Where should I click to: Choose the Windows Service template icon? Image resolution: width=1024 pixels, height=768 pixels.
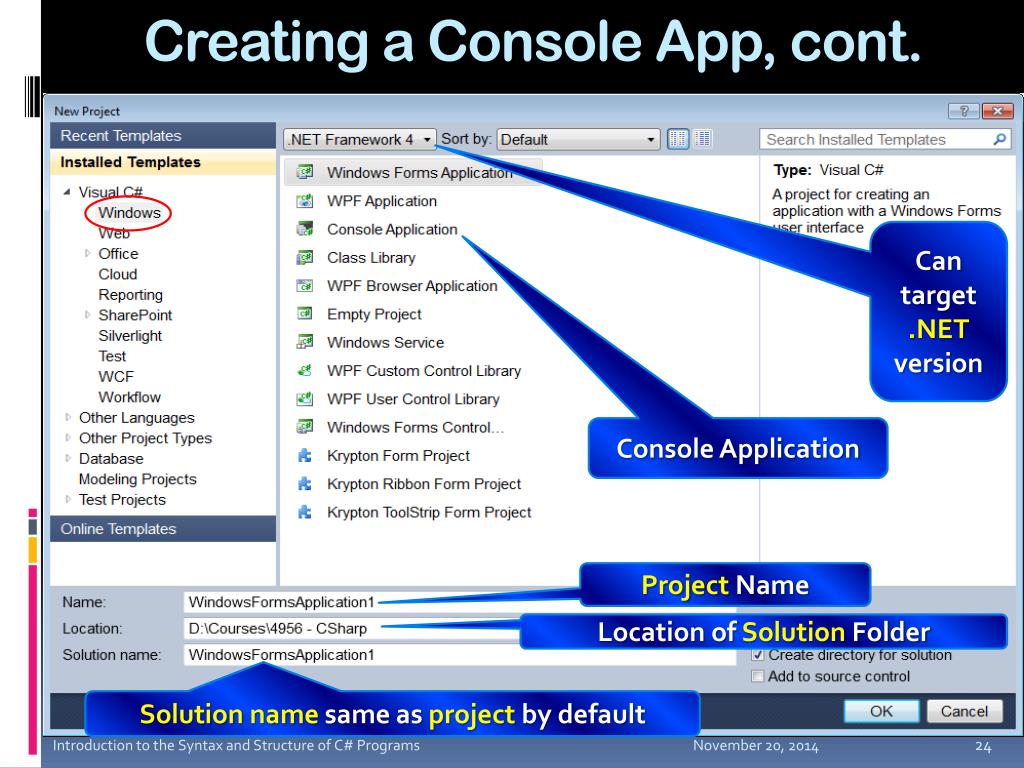304,342
